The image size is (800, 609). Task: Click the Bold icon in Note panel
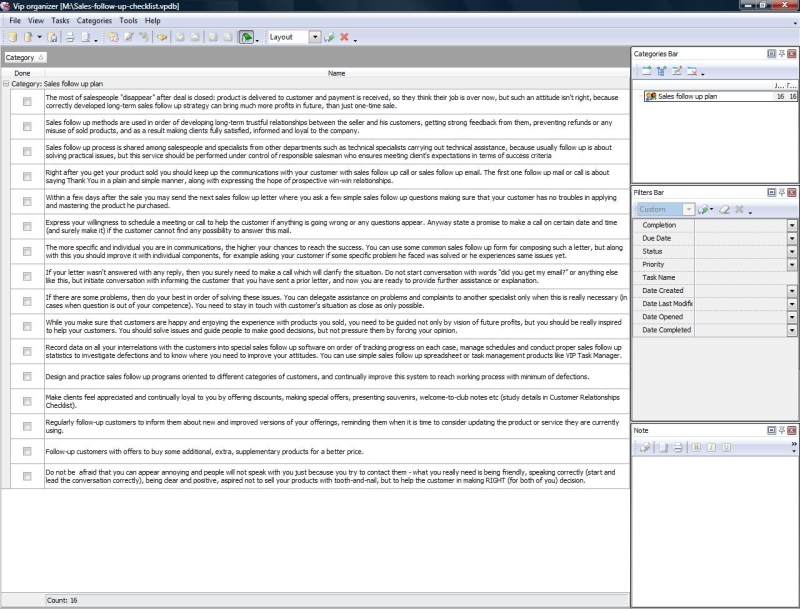(697, 446)
